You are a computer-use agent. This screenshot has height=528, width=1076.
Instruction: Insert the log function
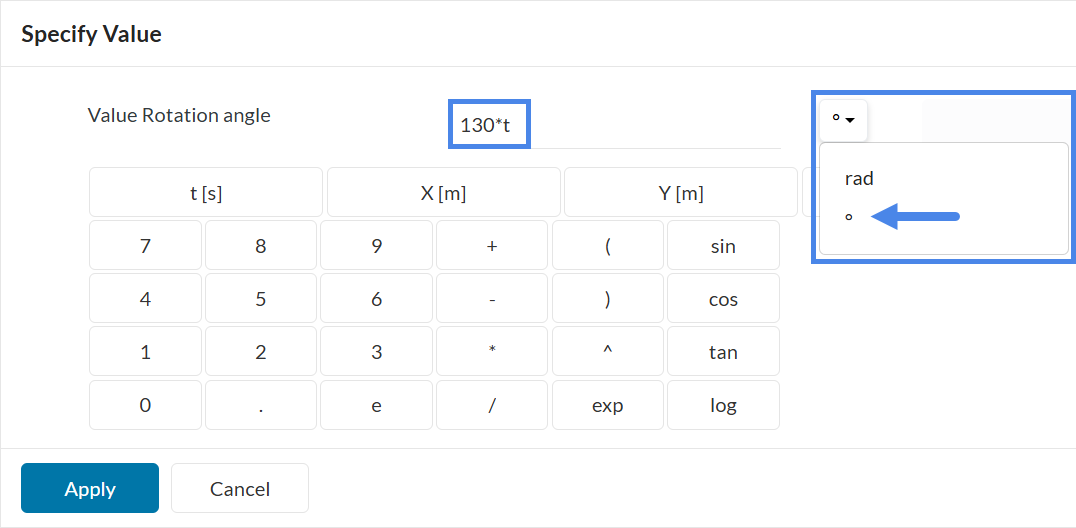pos(723,405)
